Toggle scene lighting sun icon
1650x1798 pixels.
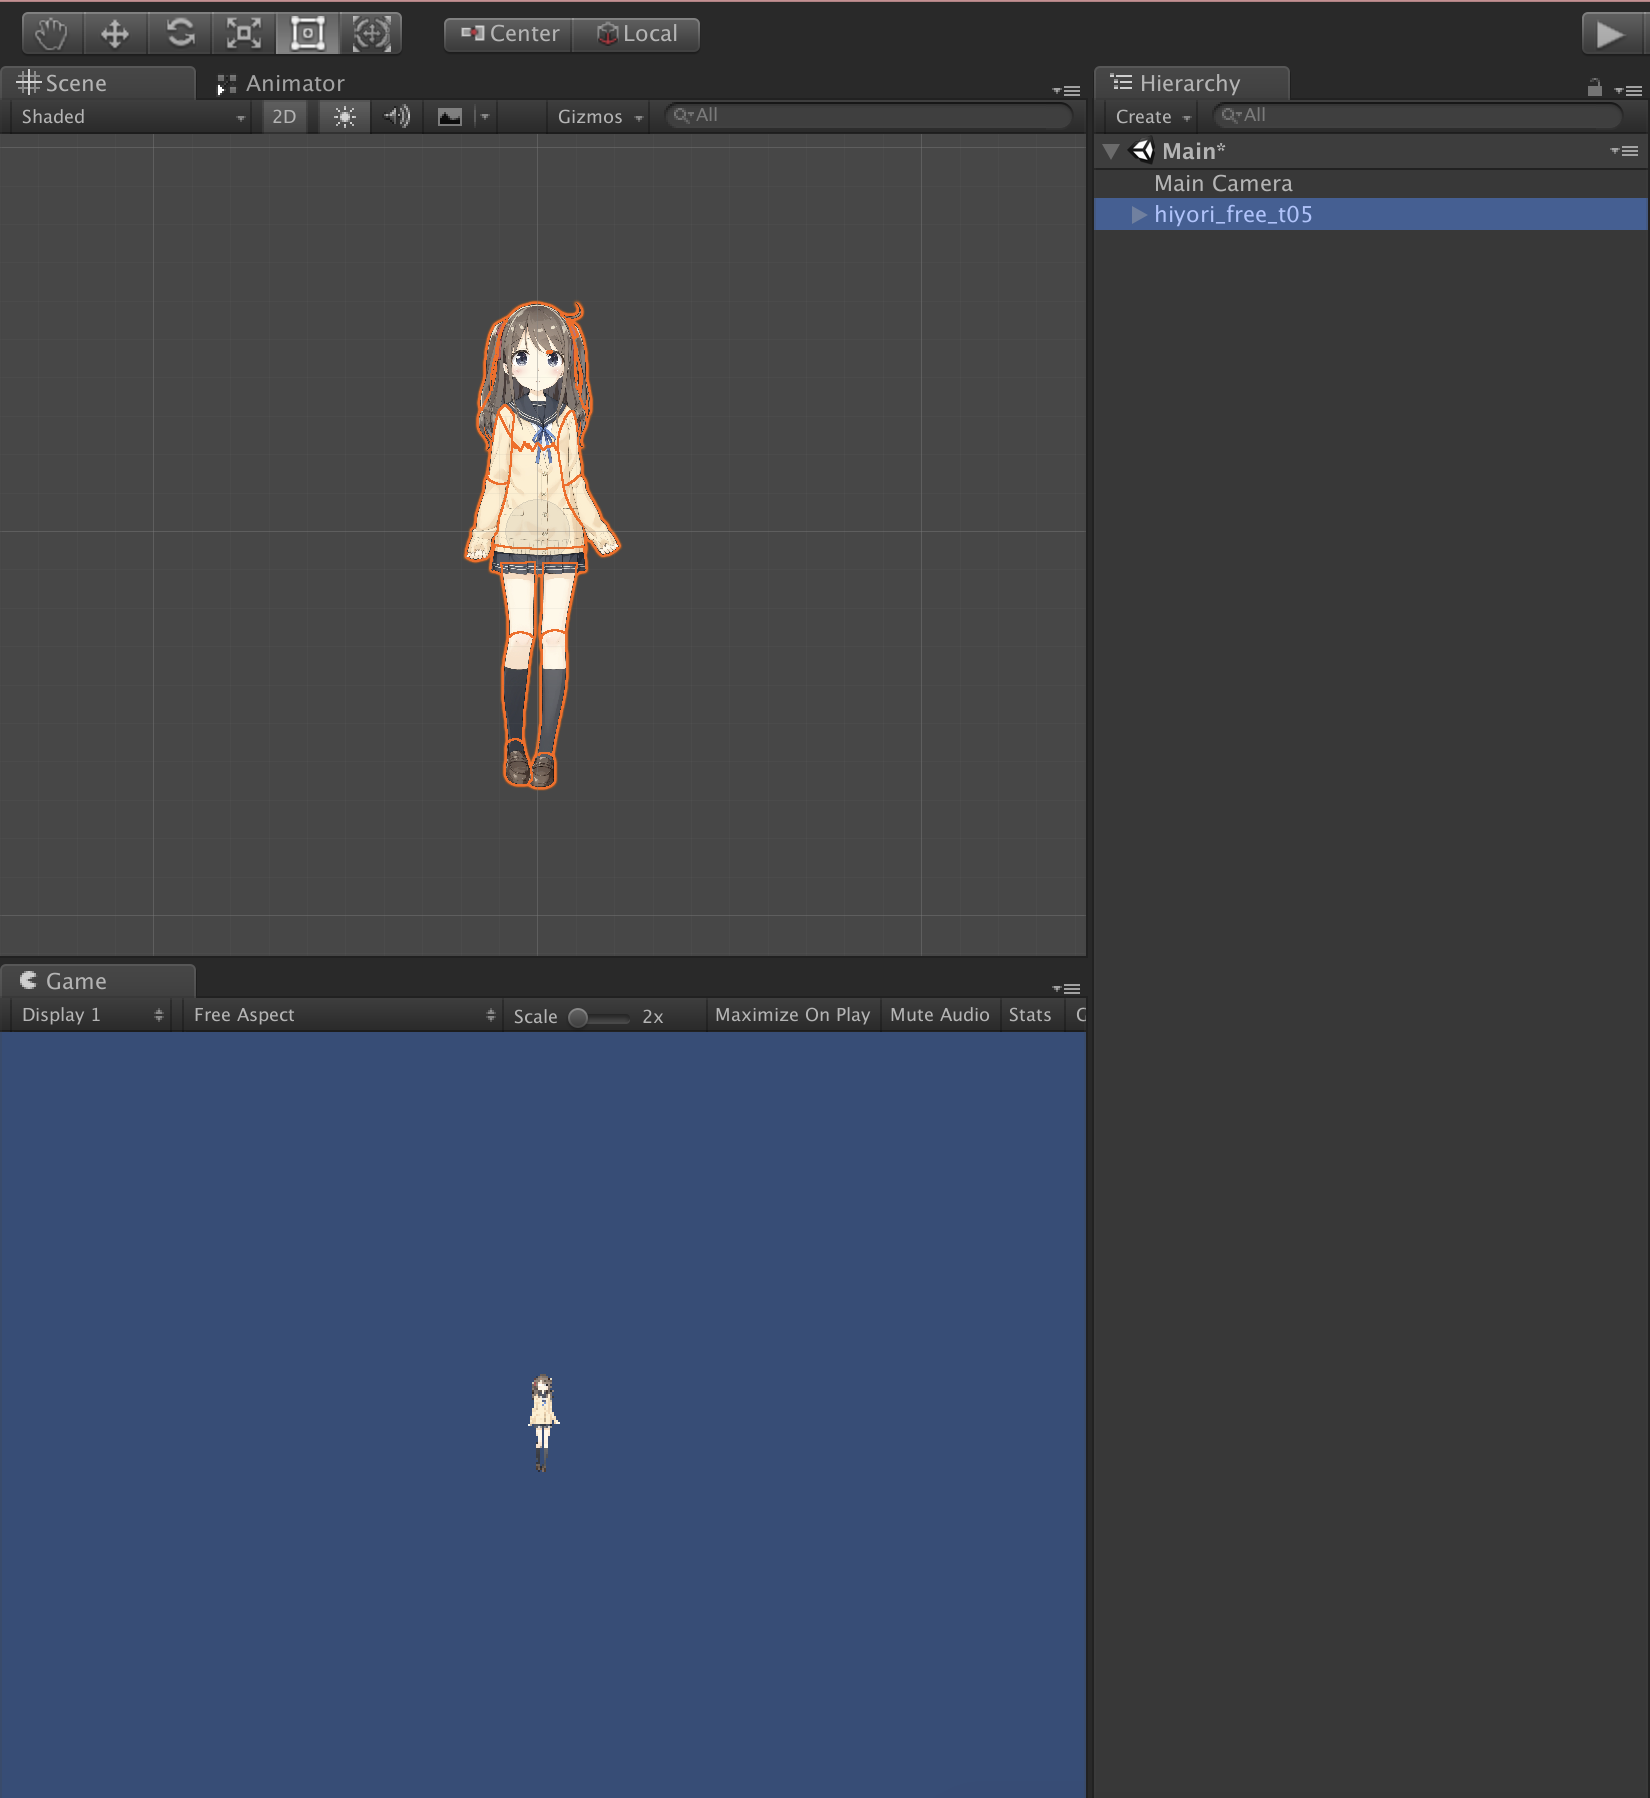(x=344, y=117)
